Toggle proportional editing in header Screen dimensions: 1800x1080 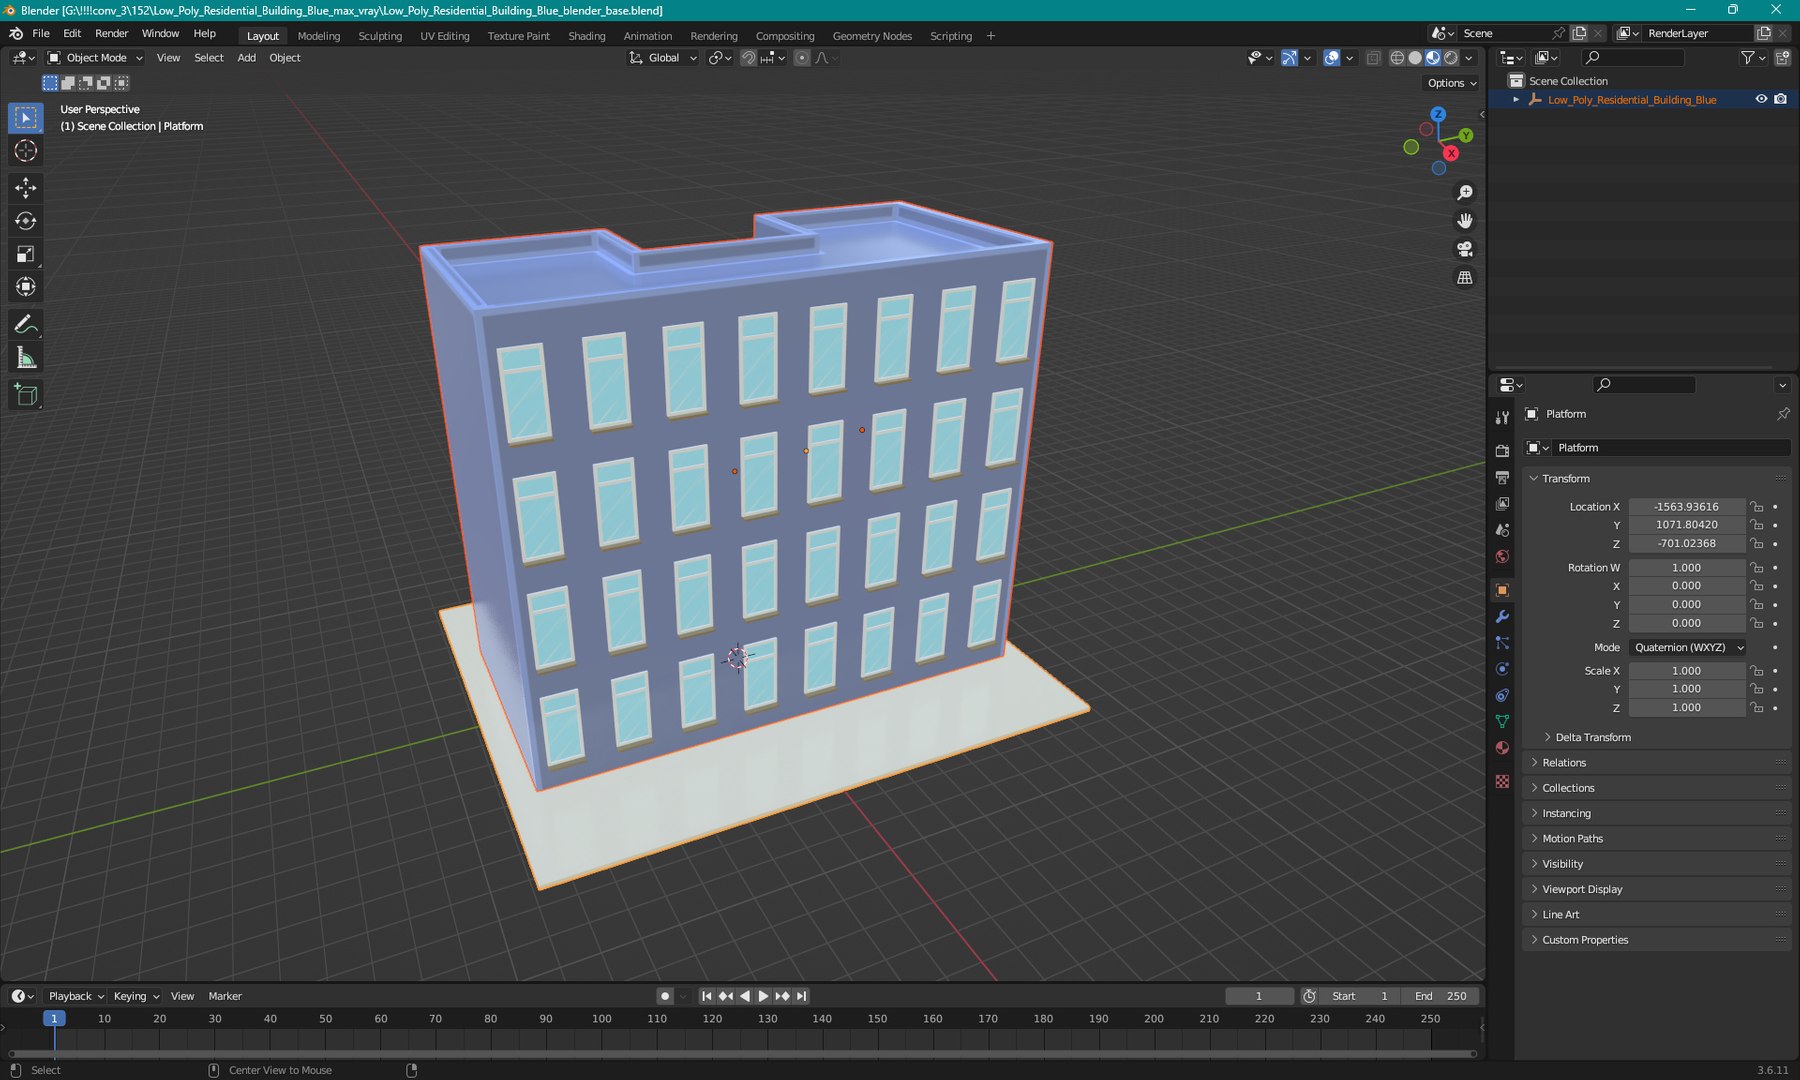click(802, 58)
